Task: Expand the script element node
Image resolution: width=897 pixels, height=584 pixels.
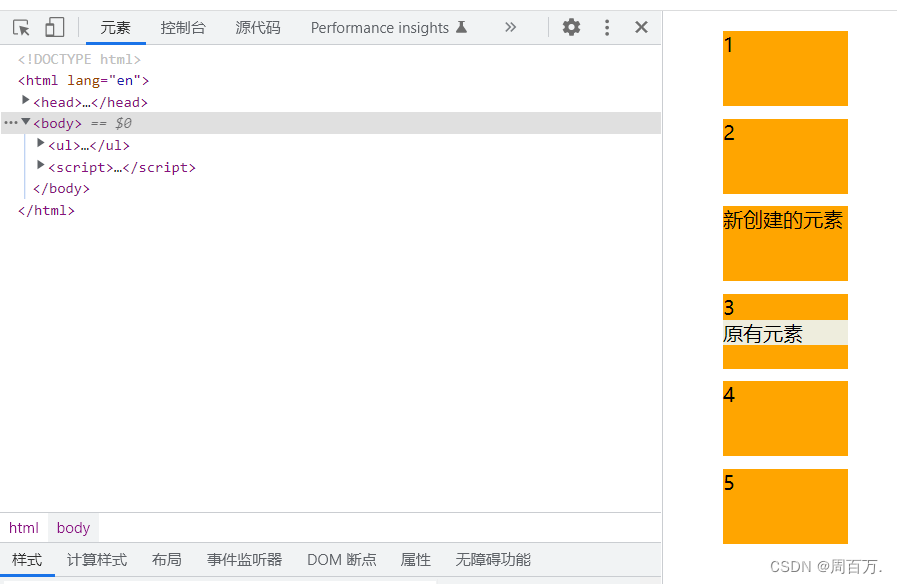Action: [x=40, y=166]
